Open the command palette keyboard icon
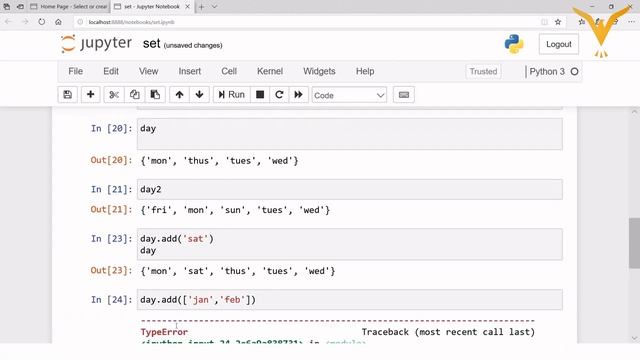640x360 pixels. (x=404, y=95)
